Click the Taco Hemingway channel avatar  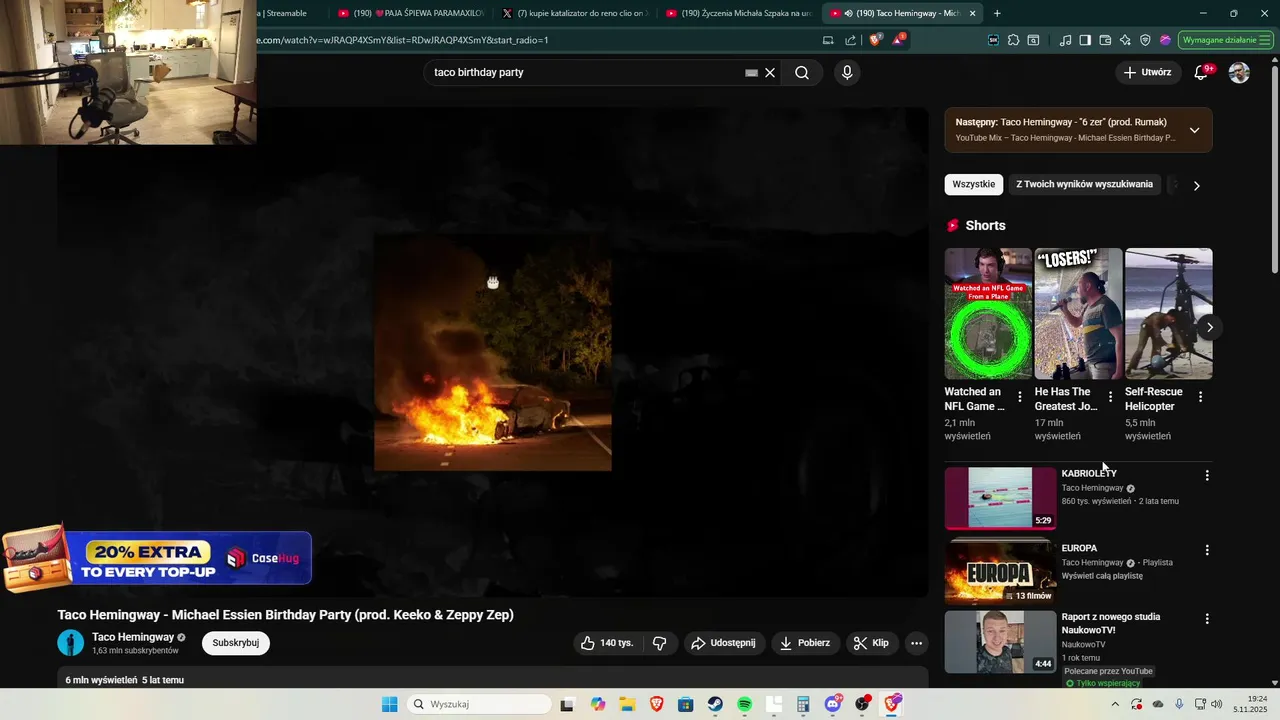coord(71,643)
